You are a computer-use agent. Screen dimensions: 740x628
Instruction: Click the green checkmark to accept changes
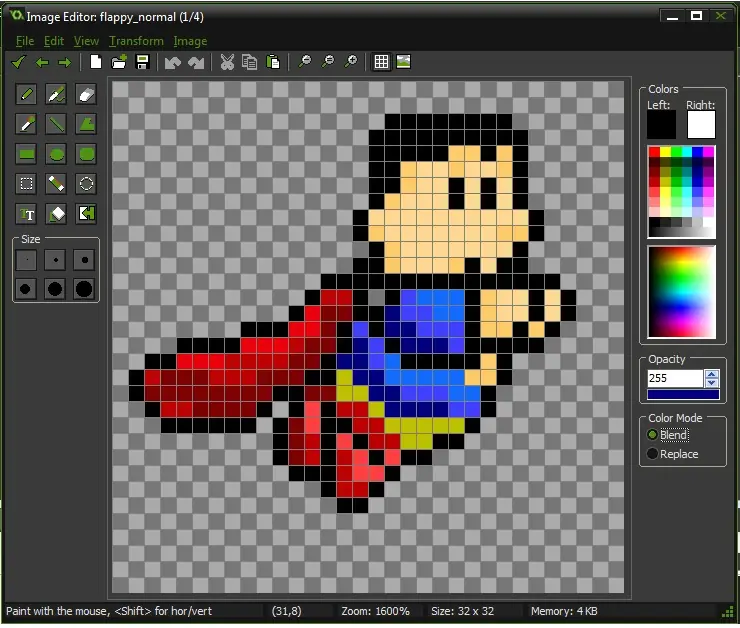coord(18,62)
